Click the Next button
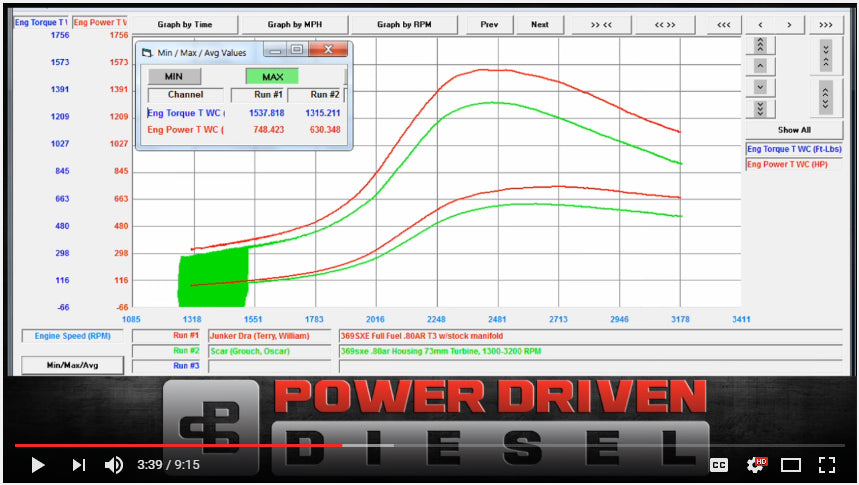 coord(540,24)
